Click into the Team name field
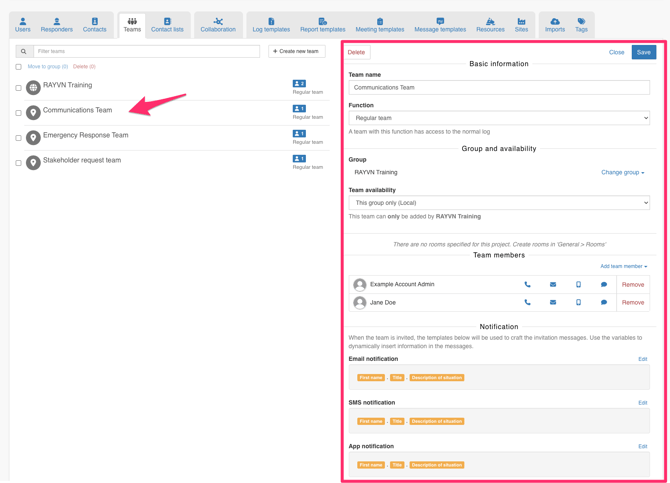 coord(498,88)
